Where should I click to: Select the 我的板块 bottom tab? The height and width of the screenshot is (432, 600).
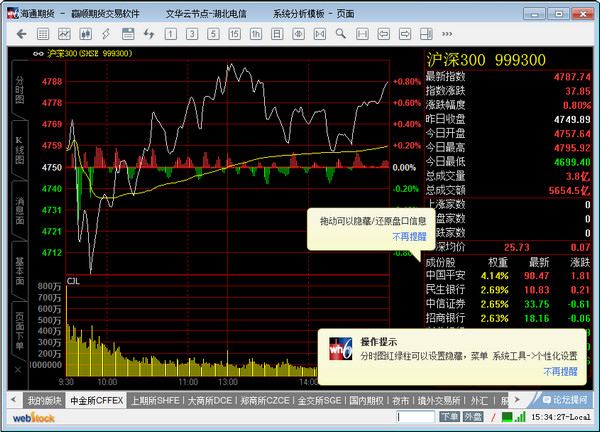coord(44,401)
